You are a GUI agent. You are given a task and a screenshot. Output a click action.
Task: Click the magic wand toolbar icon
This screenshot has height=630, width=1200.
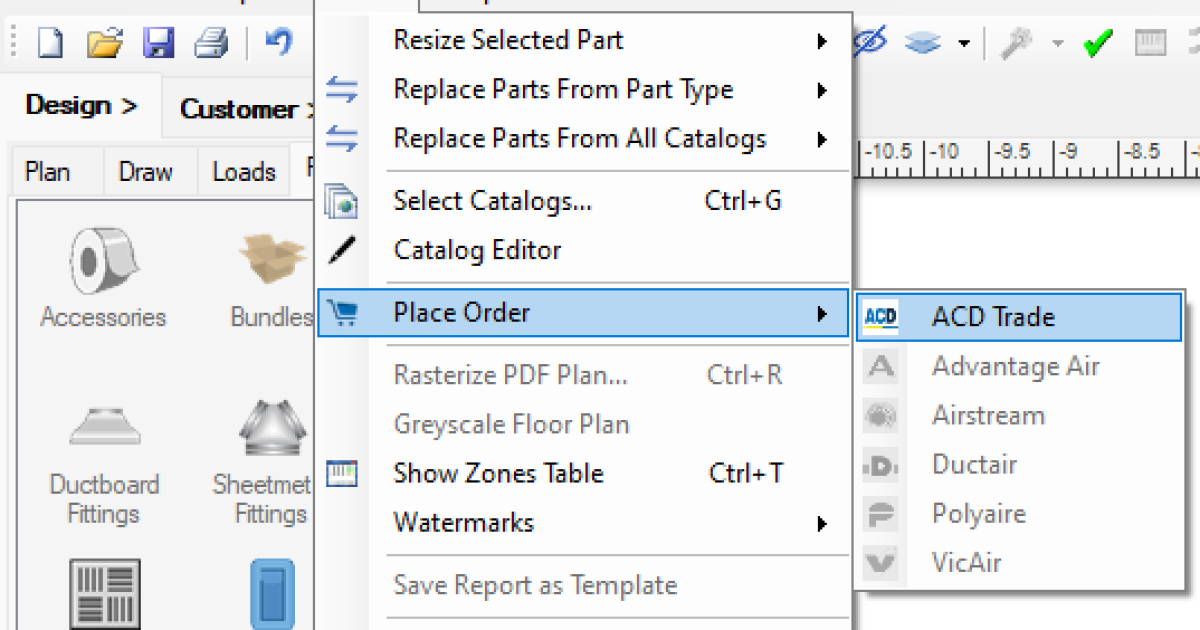[1016, 43]
